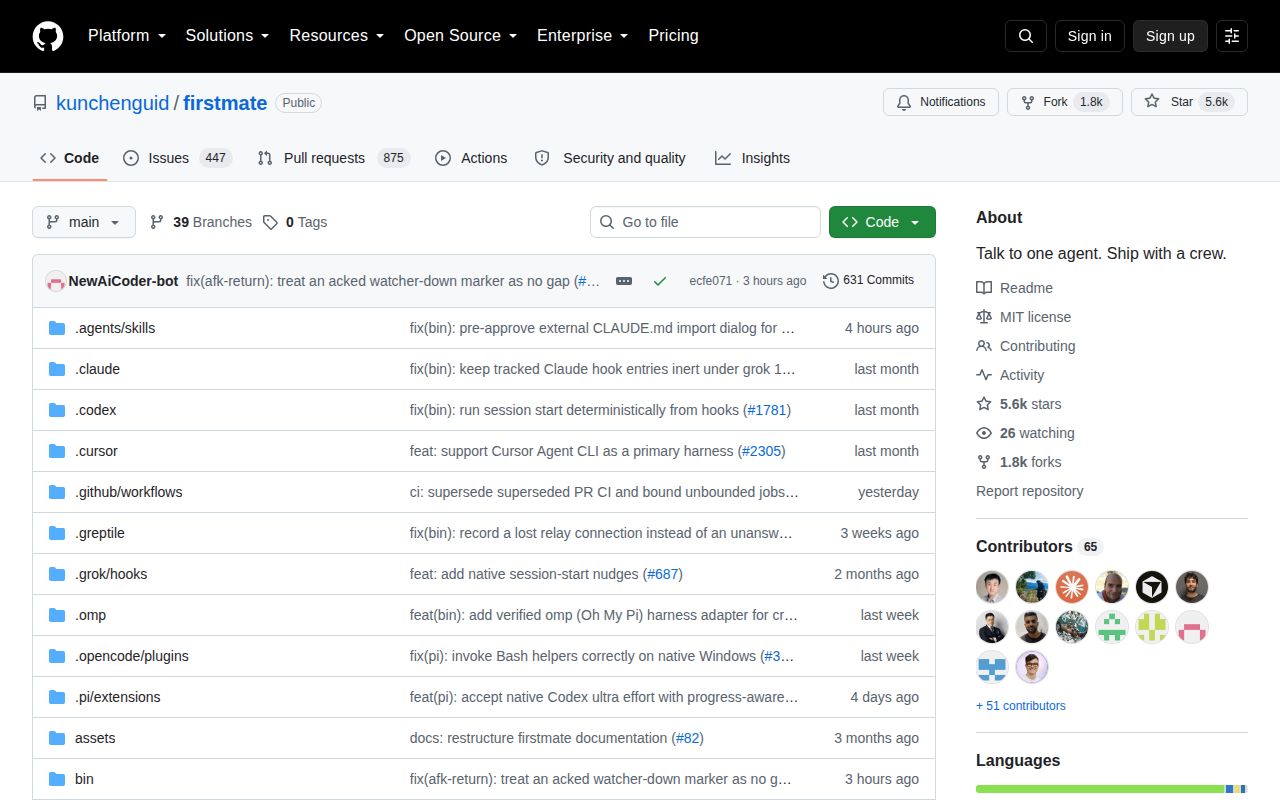
Task: Switch to the Security and quality tab
Action: pyautogui.click(x=610, y=158)
